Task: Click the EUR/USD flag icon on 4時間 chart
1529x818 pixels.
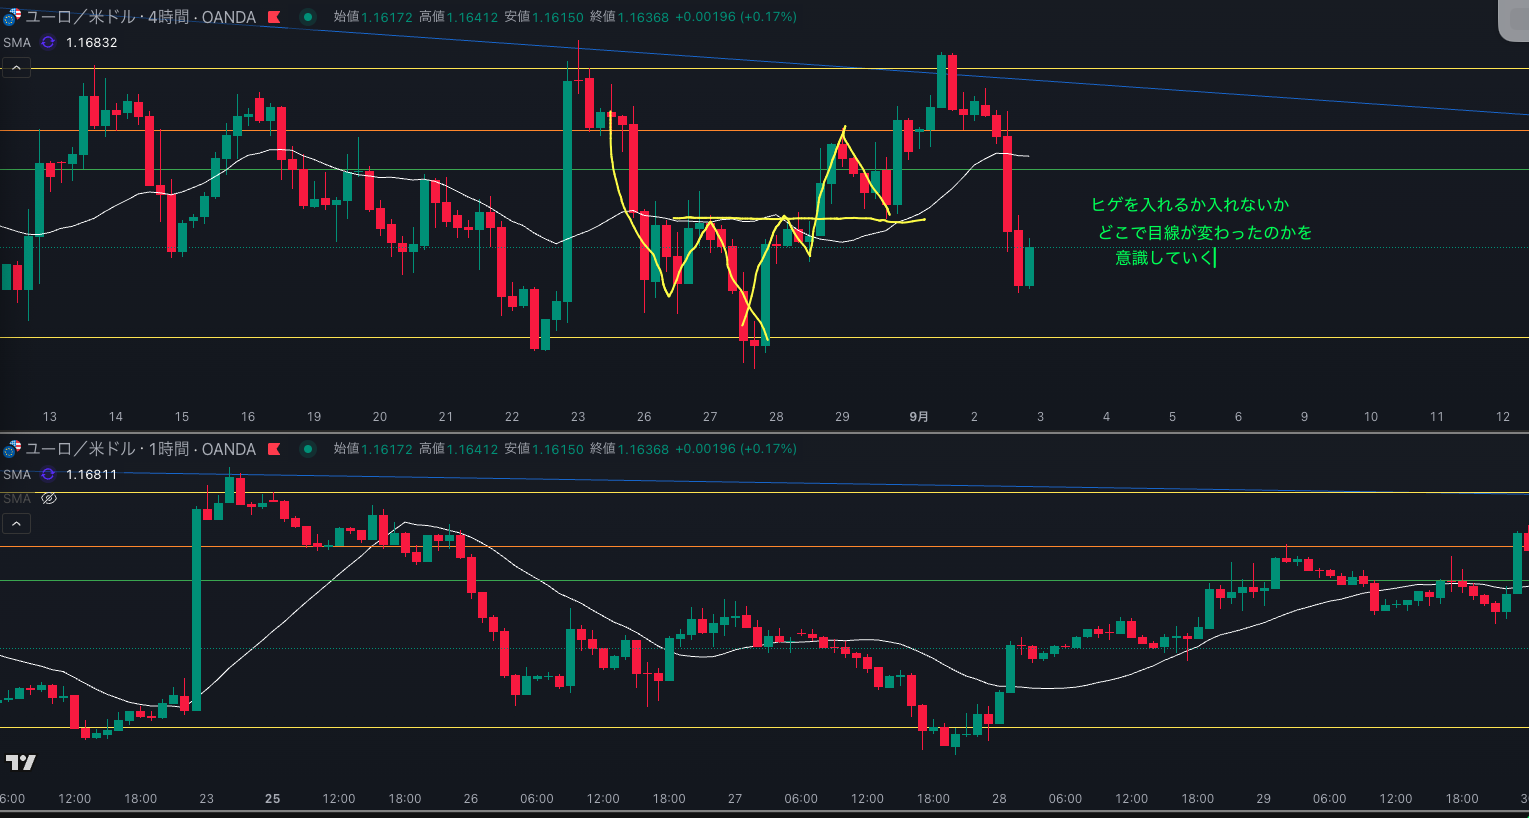Action: coord(12,17)
